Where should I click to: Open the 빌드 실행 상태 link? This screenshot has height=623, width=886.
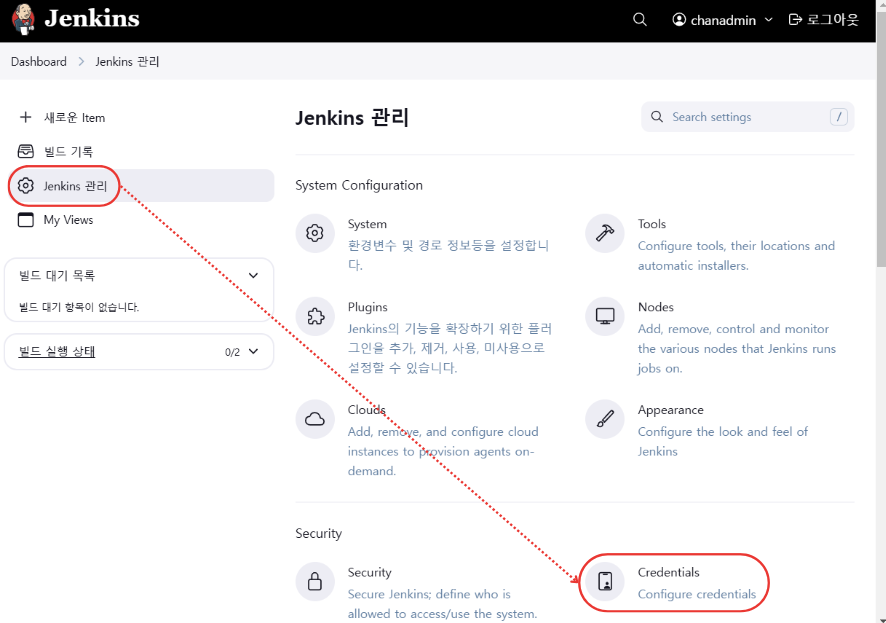(57, 351)
